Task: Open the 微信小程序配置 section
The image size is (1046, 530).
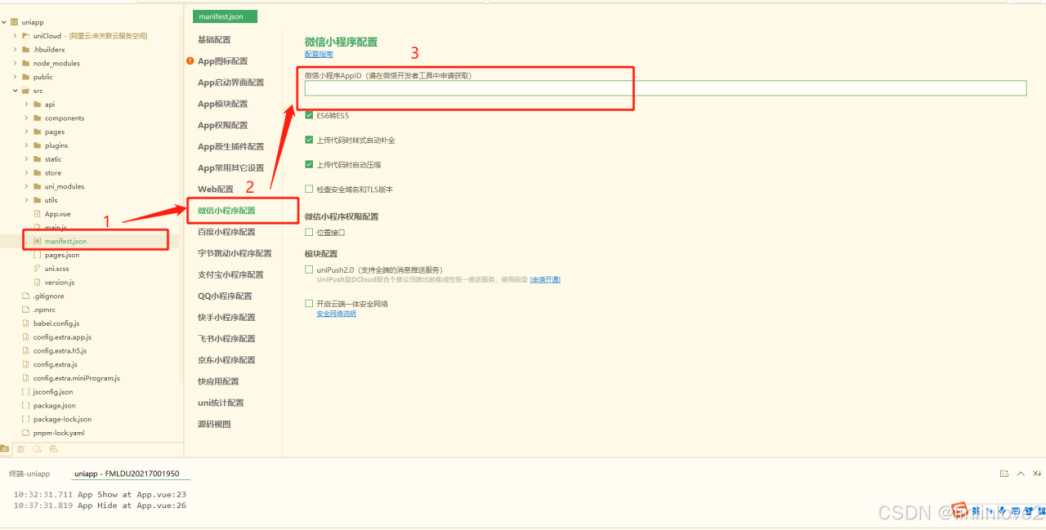Action: (227, 210)
